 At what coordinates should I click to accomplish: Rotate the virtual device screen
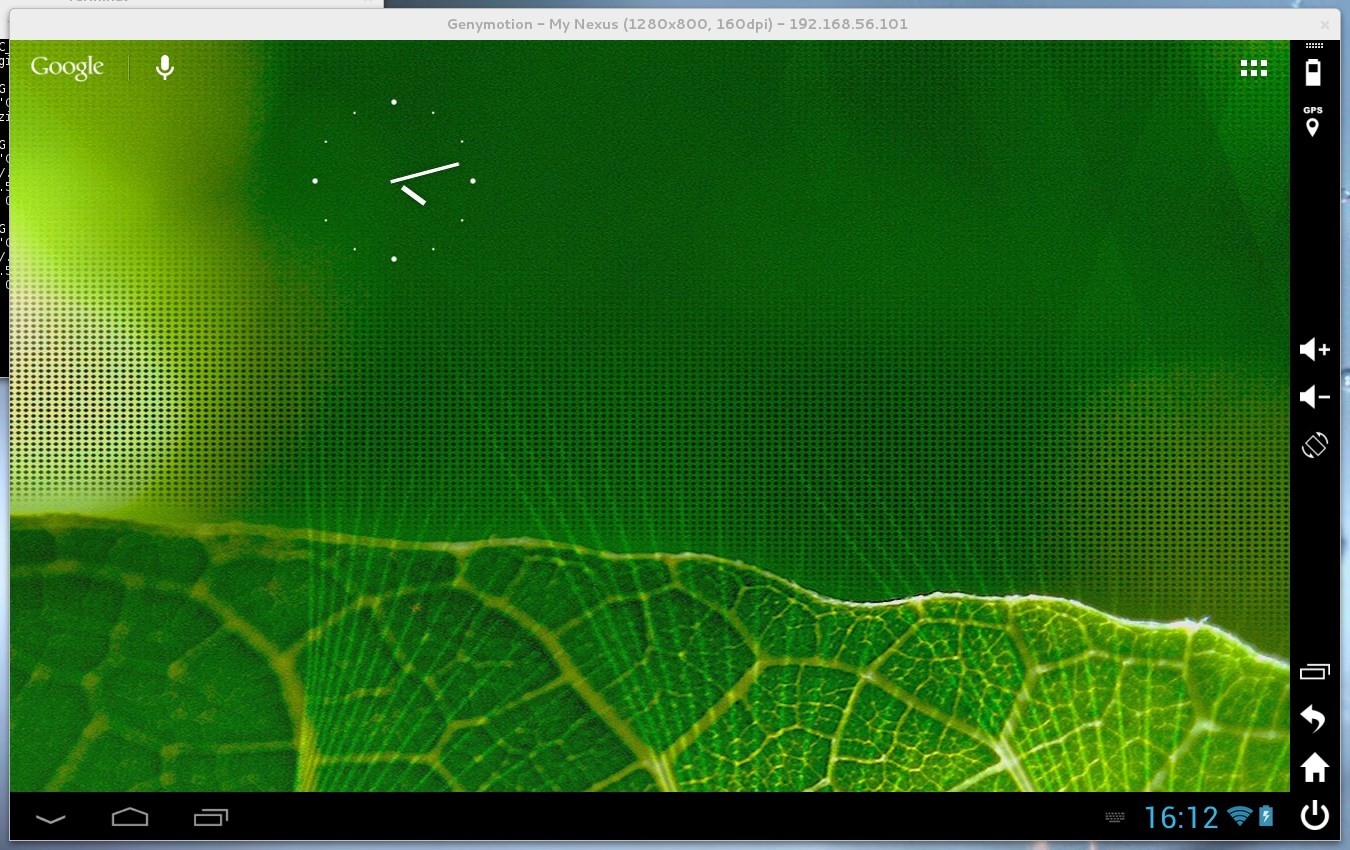pos(1314,445)
